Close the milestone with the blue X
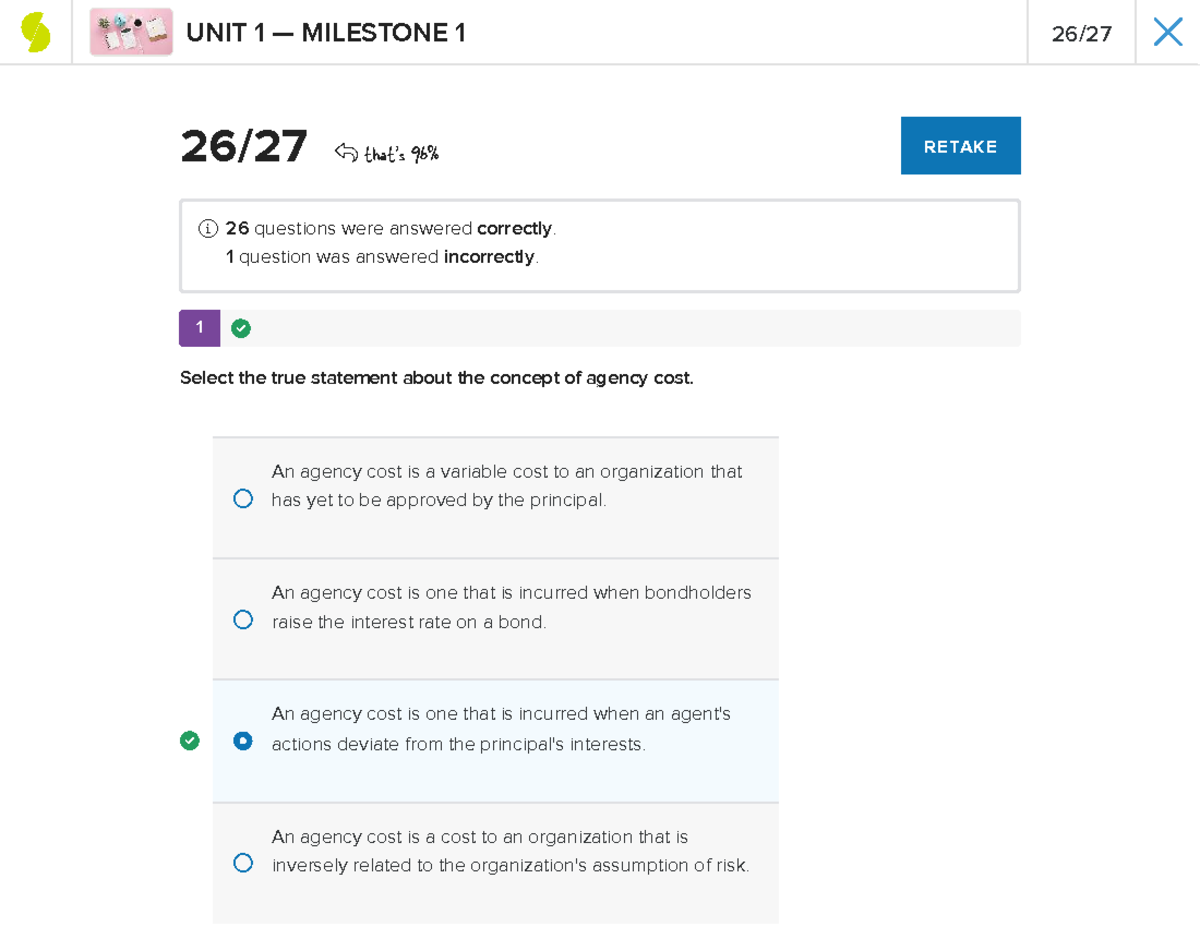 [x=1167, y=32]
